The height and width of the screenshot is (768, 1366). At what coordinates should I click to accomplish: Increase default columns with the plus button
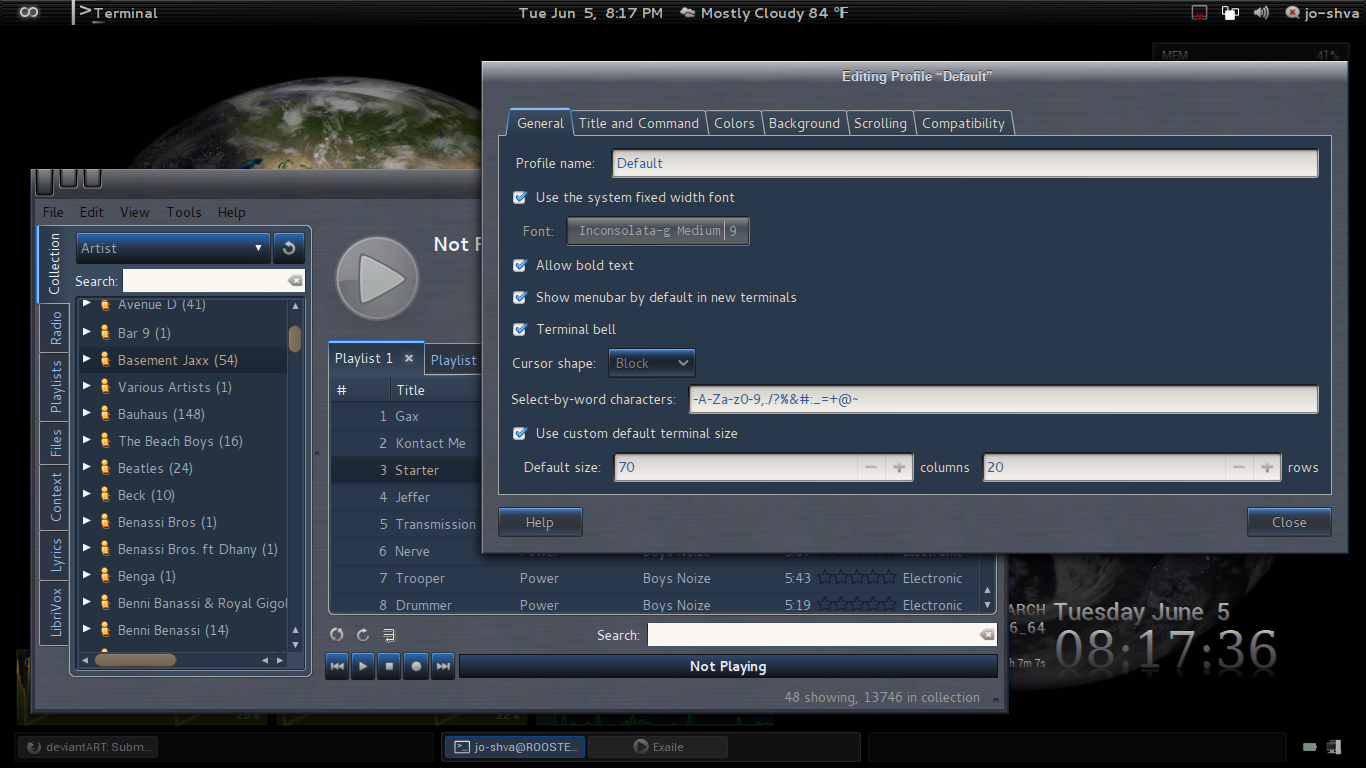click(899, 467)
